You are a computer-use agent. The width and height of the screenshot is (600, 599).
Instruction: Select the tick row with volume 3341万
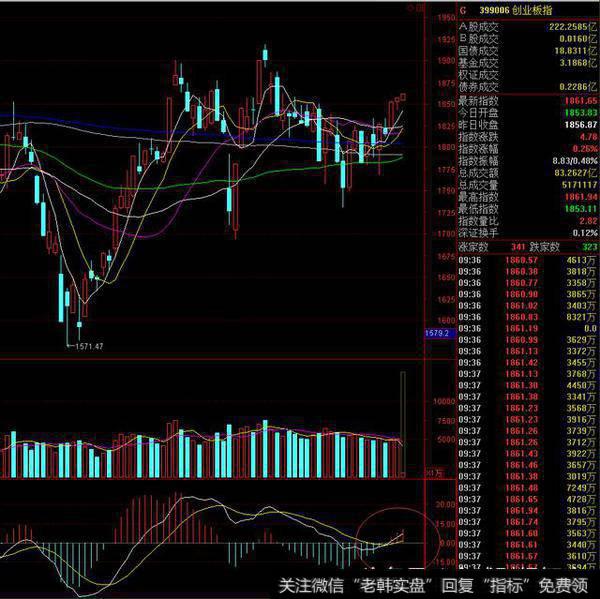[x=528, y=397]
